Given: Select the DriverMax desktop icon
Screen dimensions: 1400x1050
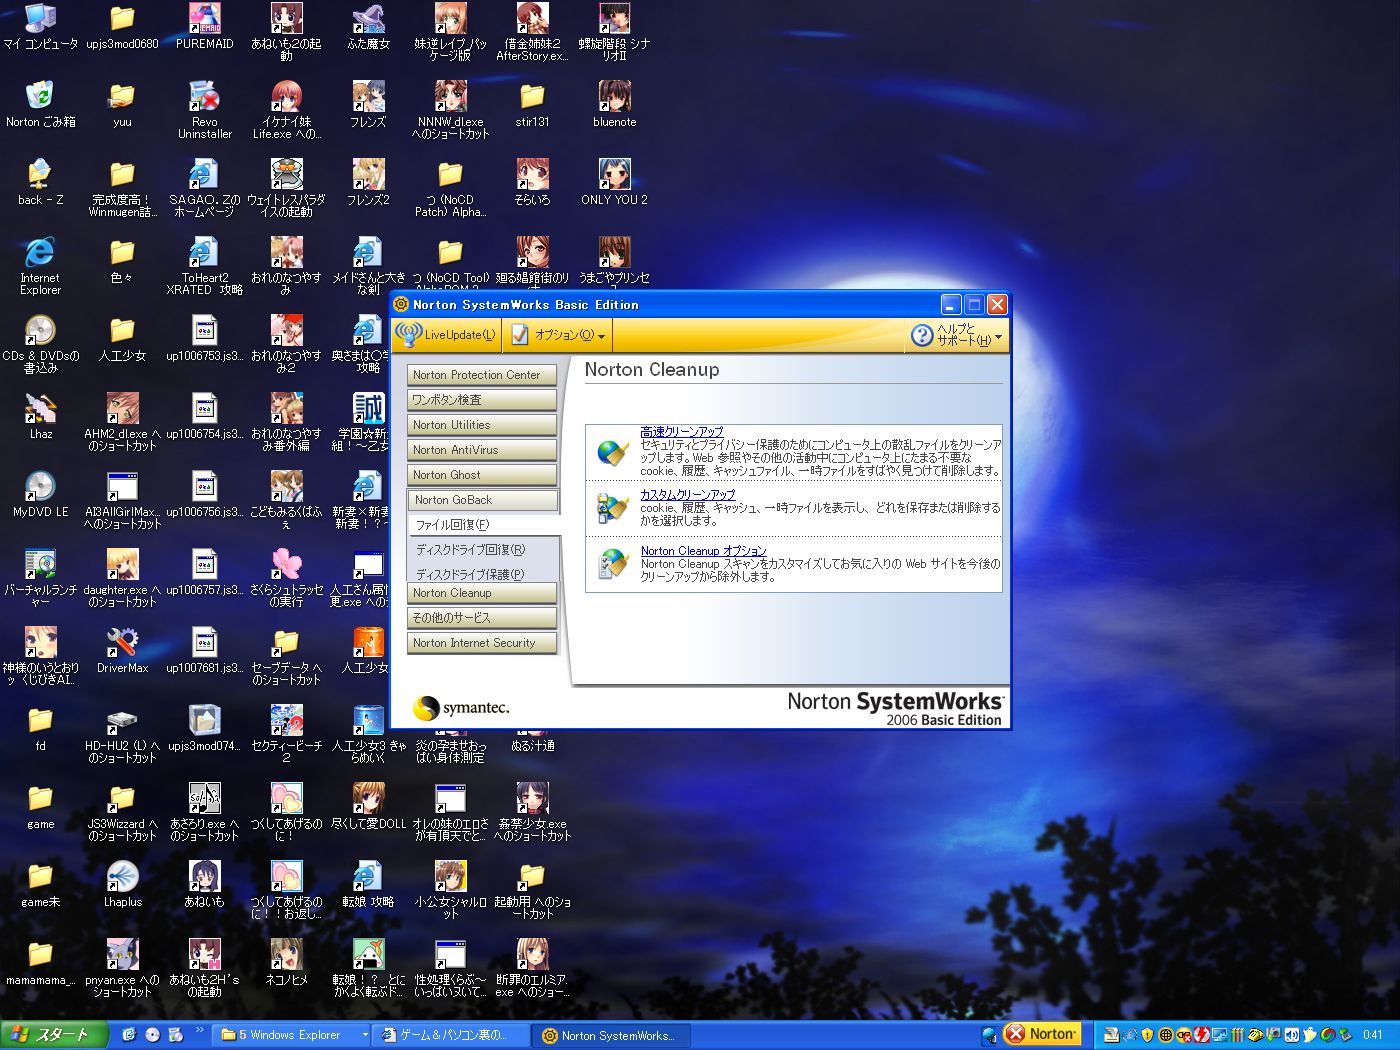Looking at the screenshot, I should (x=122, y=650).
